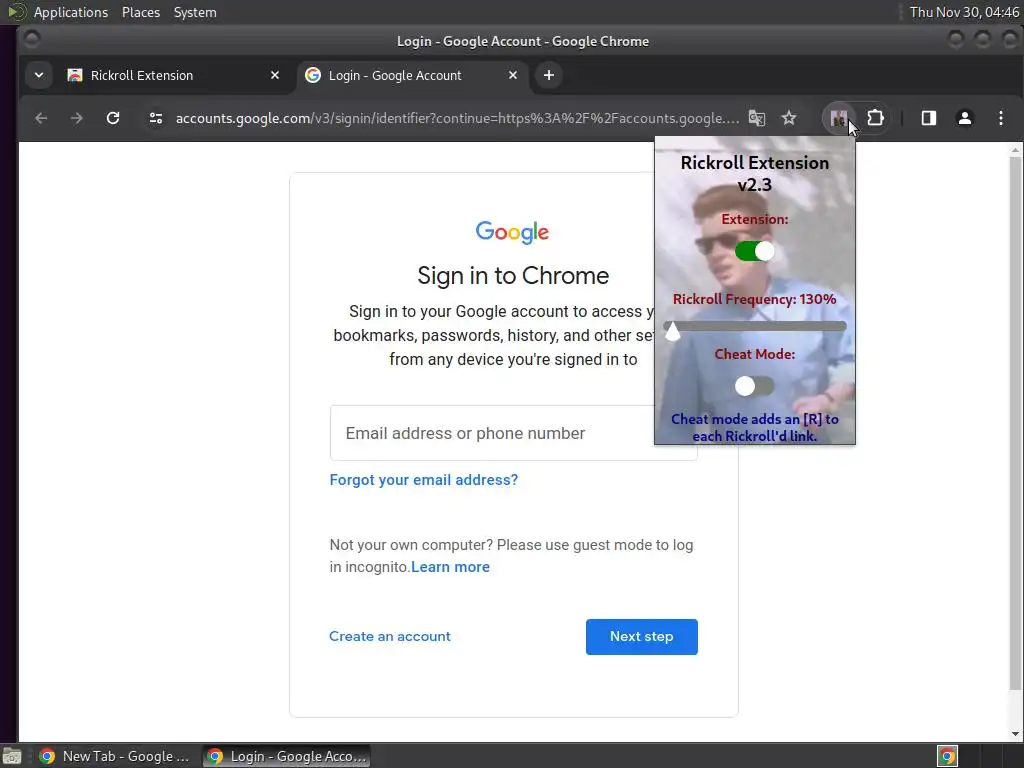Close the Login - Google Account tab
Viewport: 1024px width, 768px height.
(513, 75)
